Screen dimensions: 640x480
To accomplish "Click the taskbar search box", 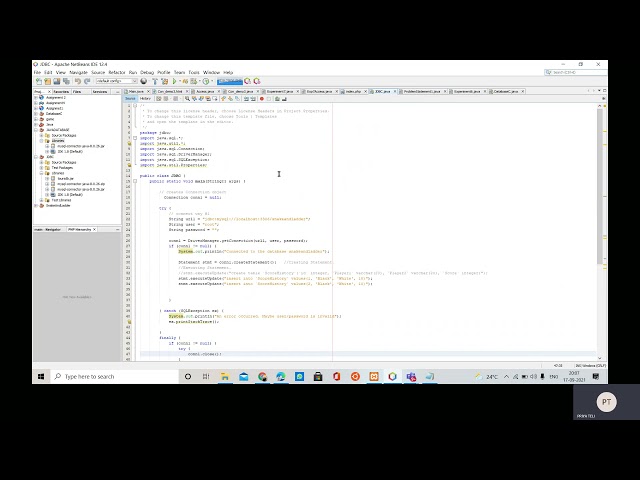I will pyautogui.click(x=114, y=376).
